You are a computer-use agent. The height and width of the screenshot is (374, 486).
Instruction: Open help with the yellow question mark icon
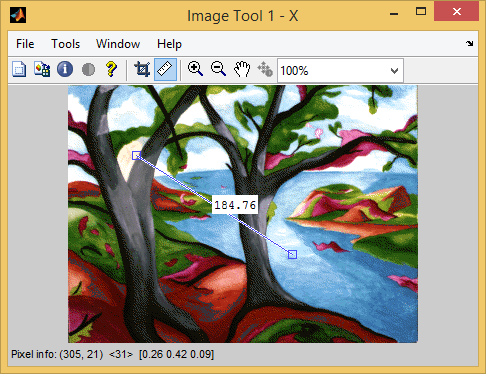tap(111, 69)
